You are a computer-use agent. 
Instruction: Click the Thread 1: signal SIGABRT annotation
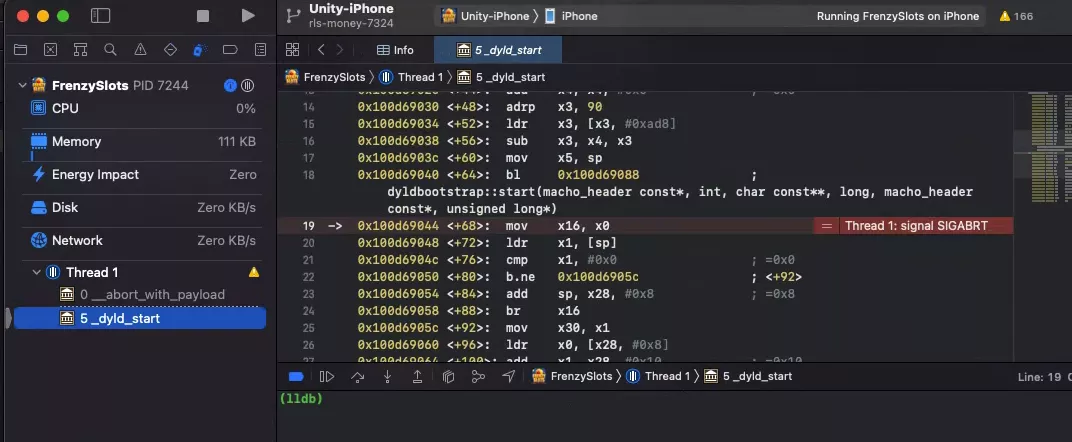point(916,226)
